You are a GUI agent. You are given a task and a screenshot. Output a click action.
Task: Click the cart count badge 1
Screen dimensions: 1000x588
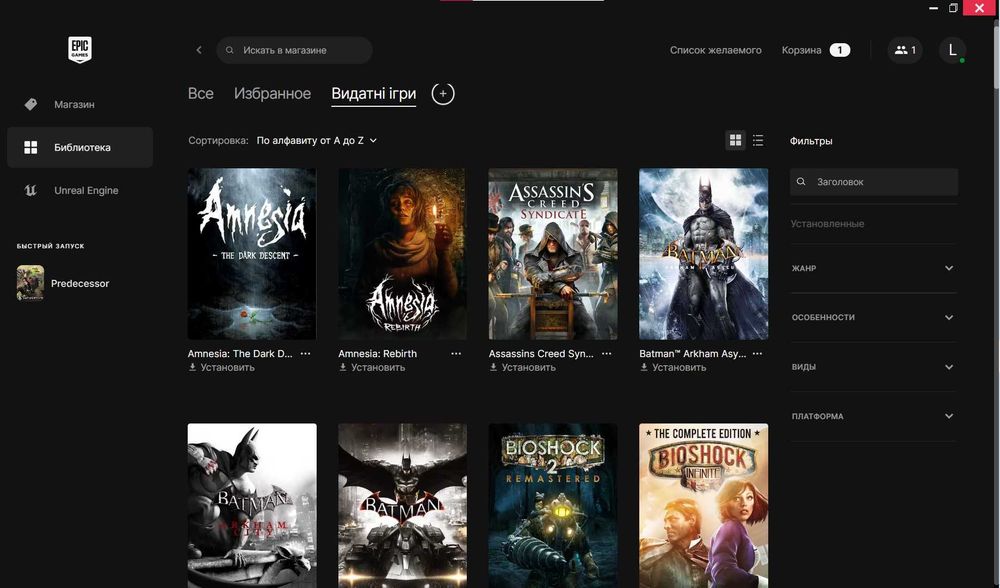tap(840, 50)
